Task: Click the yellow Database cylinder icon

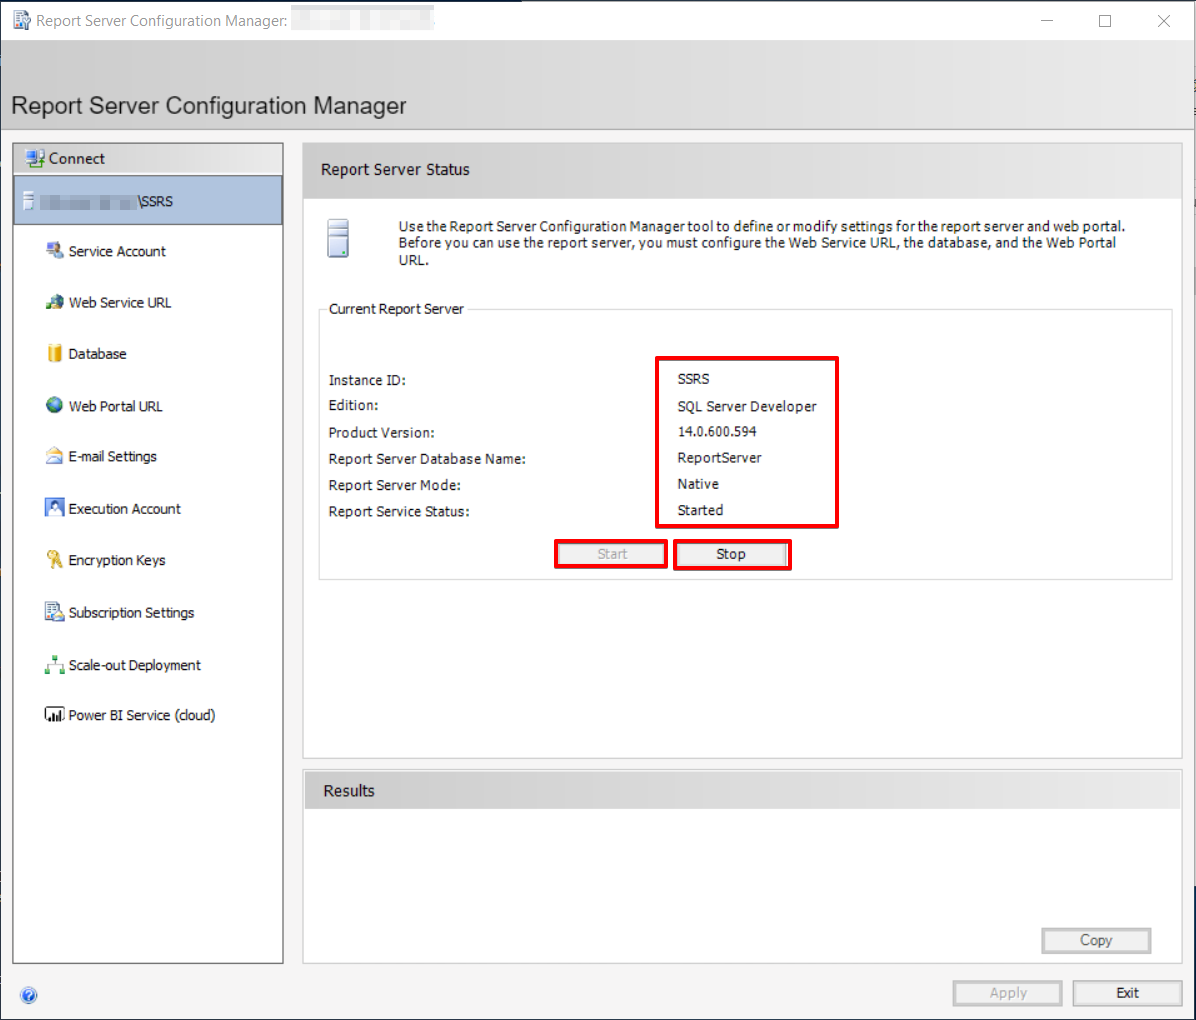Action: point(54,353)
